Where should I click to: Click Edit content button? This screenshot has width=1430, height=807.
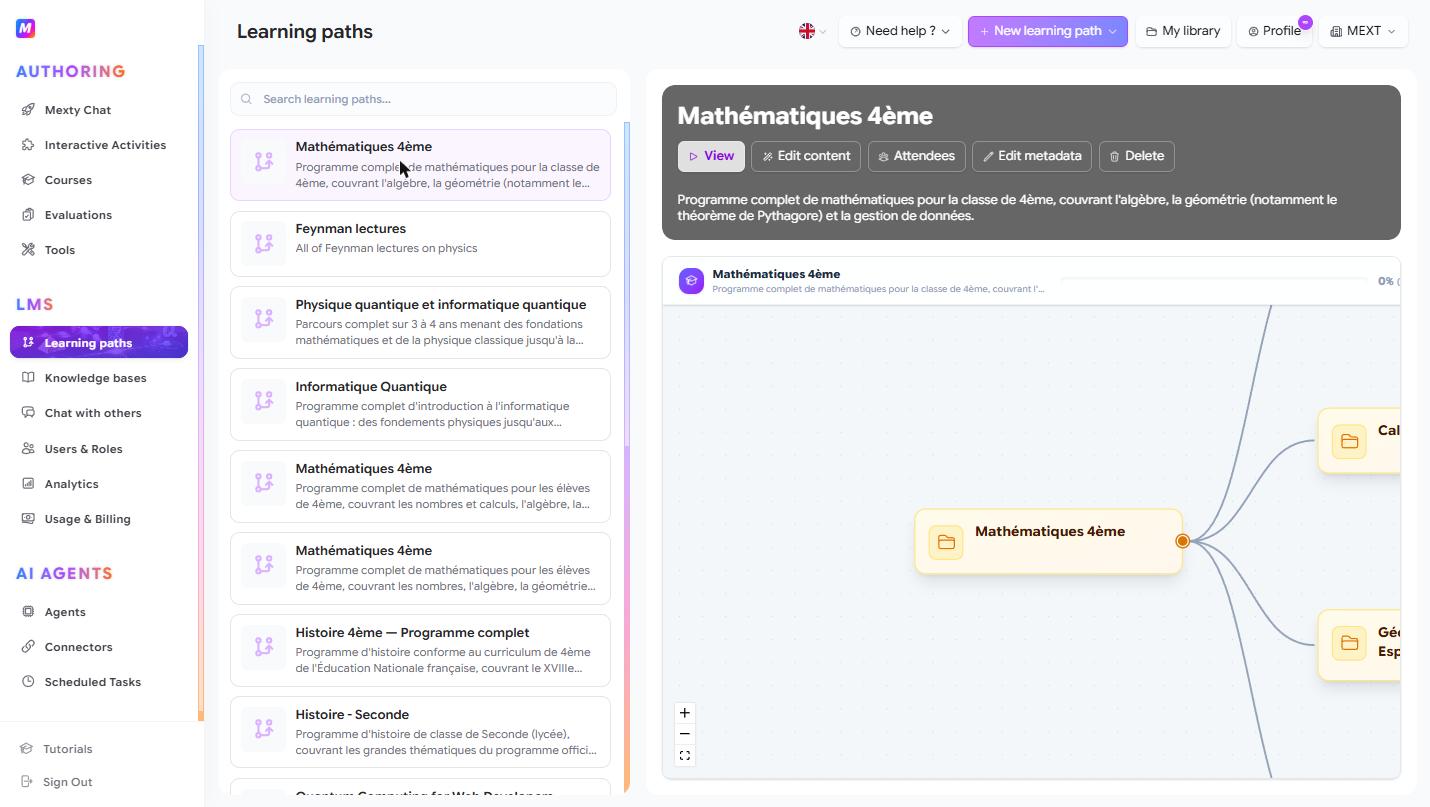point(806,156)
